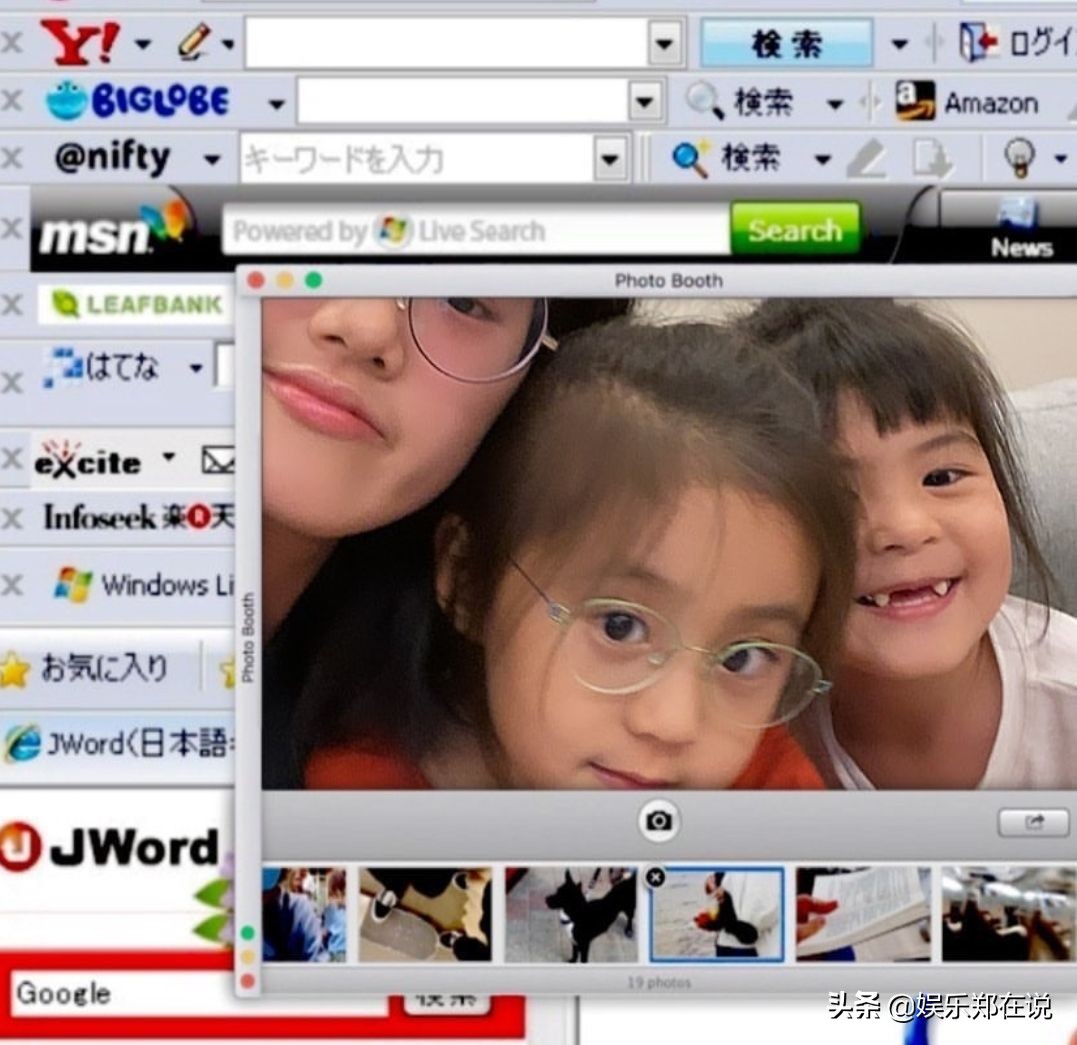Click the excite logo
The height and width of the screenshot is (1045, 1077).
(87, 460)
